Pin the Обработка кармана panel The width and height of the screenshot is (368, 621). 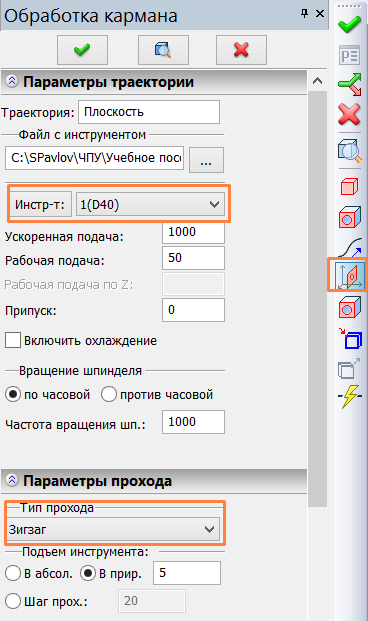pos(304,14)
